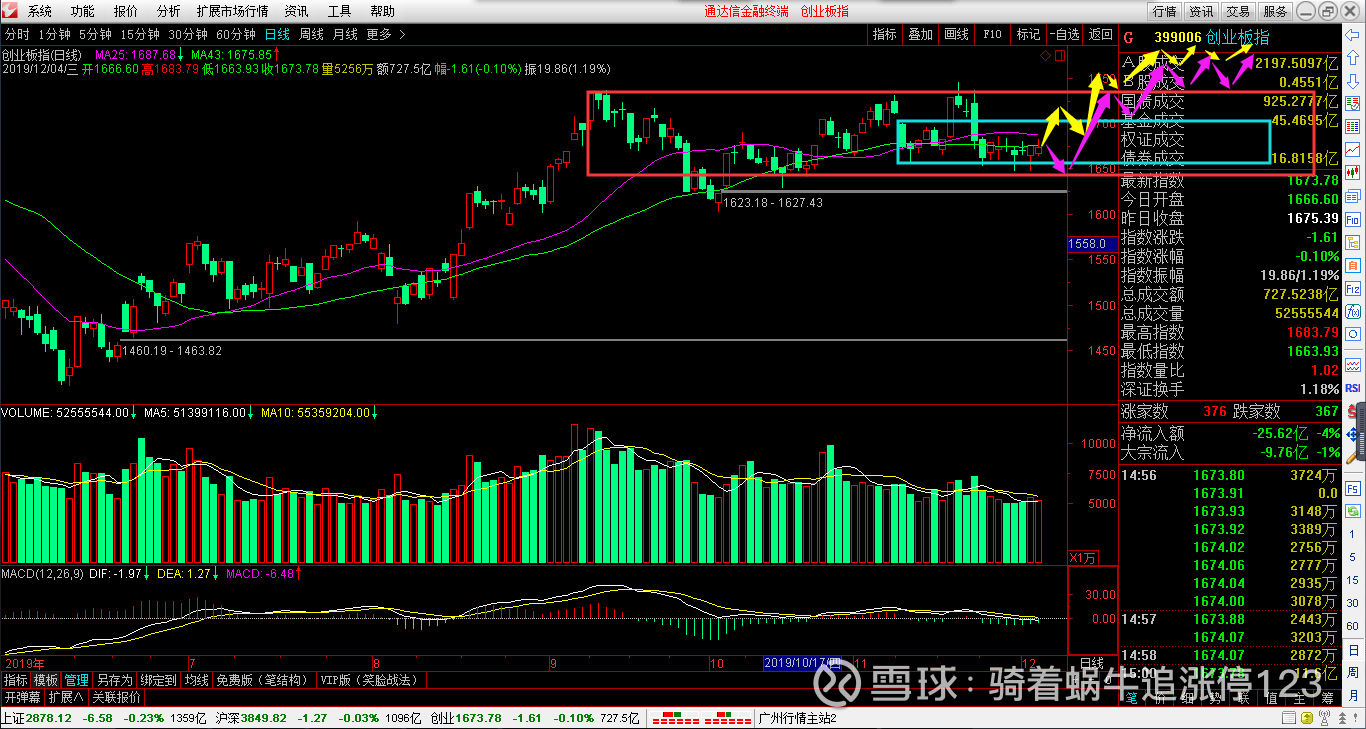Click the F10 info sidebar icon
The width and height of the screenshot is (1366, 729).
1353,220
